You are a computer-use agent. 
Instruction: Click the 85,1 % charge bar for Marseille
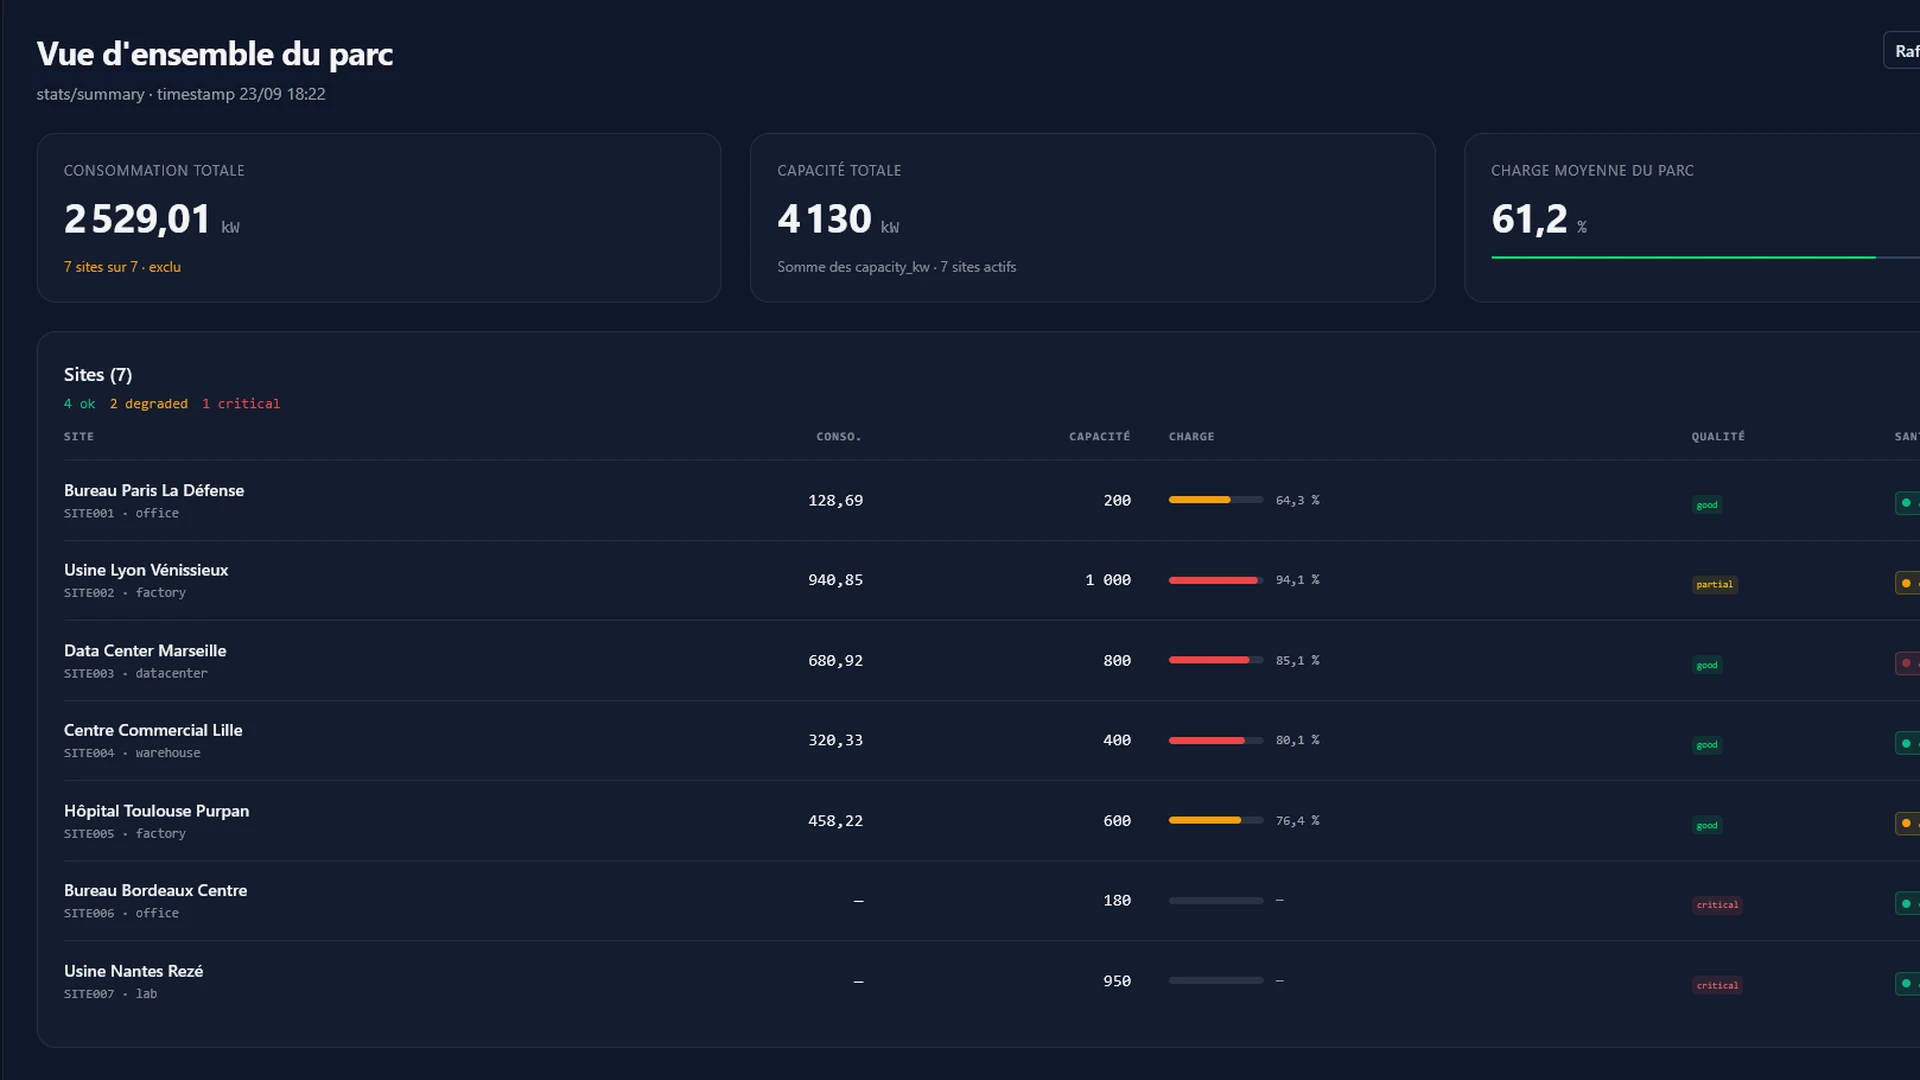[1216, 660]
